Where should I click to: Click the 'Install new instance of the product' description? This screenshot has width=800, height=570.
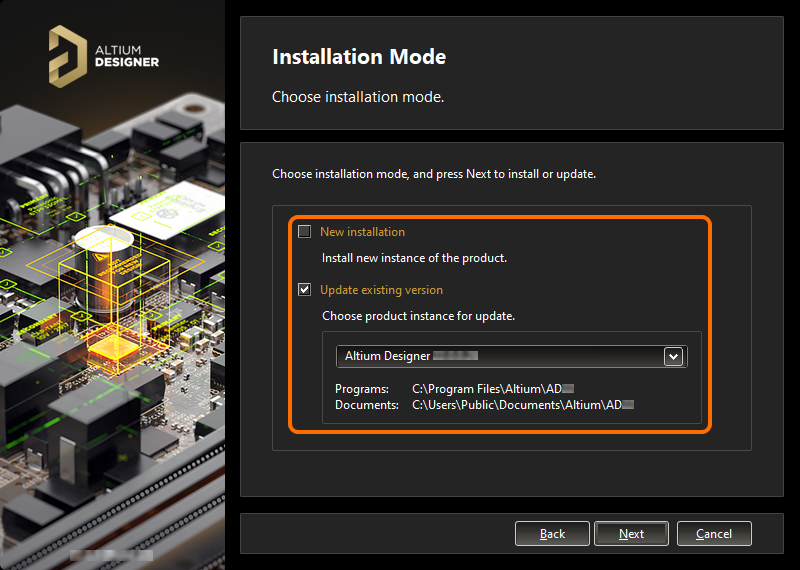tap(414, 258)
